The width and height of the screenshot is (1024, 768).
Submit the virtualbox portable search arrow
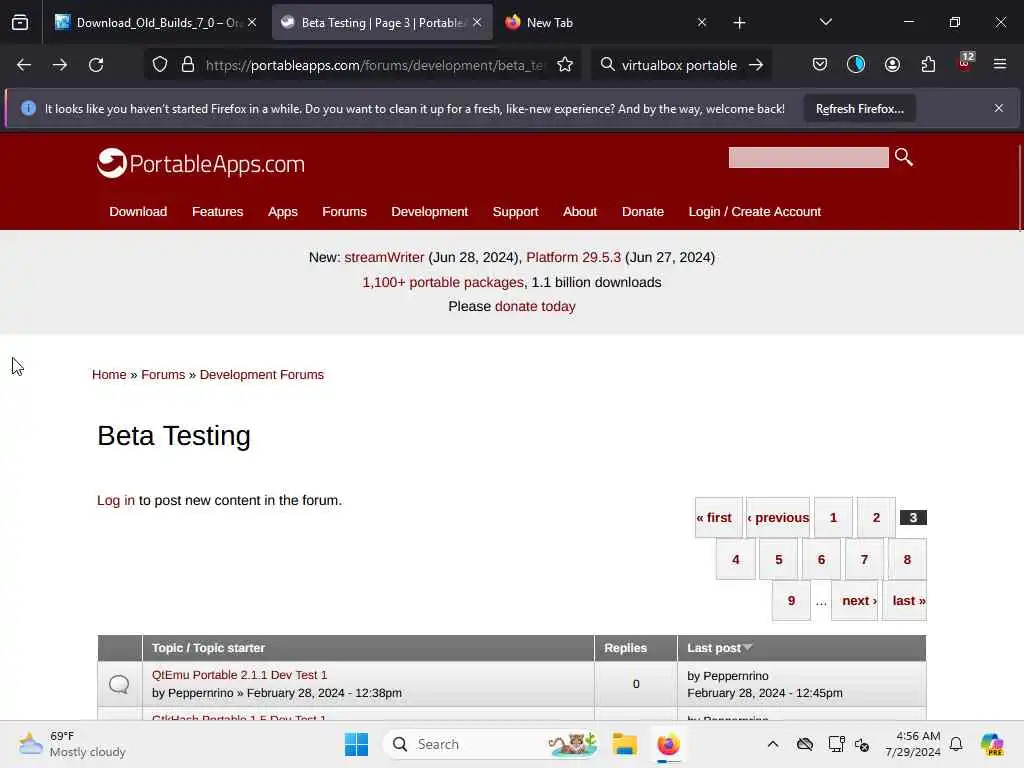click(756, 65)
